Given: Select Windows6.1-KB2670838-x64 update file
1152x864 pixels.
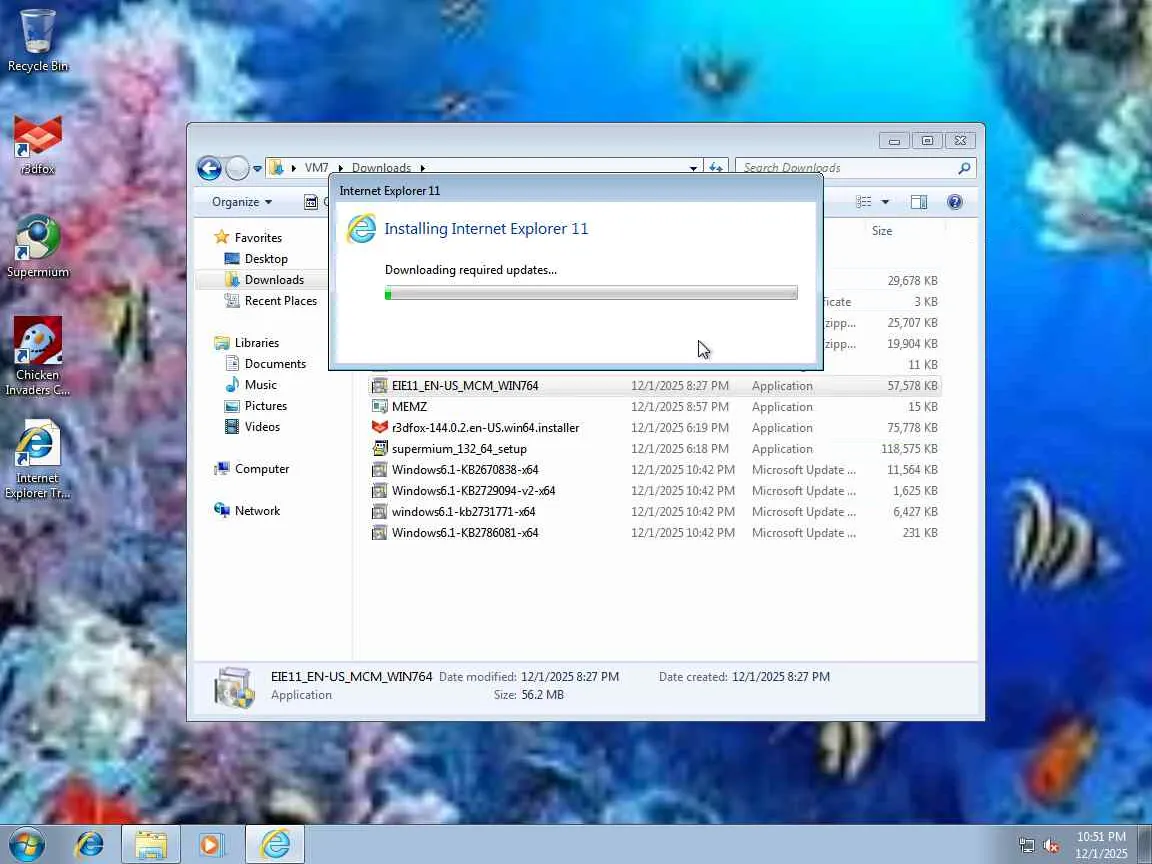Looking at the screenshot, I should click(655, 469).
